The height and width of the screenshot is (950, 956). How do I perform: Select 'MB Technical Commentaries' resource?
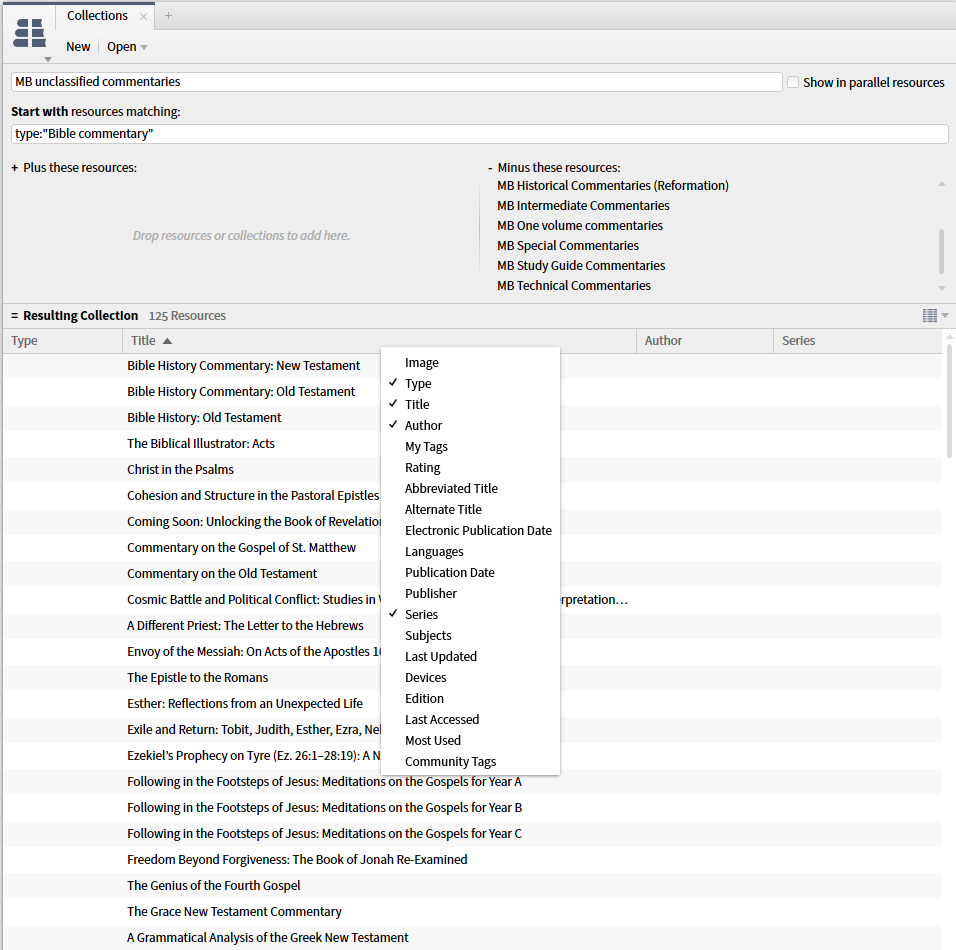[x=573, y=285]
